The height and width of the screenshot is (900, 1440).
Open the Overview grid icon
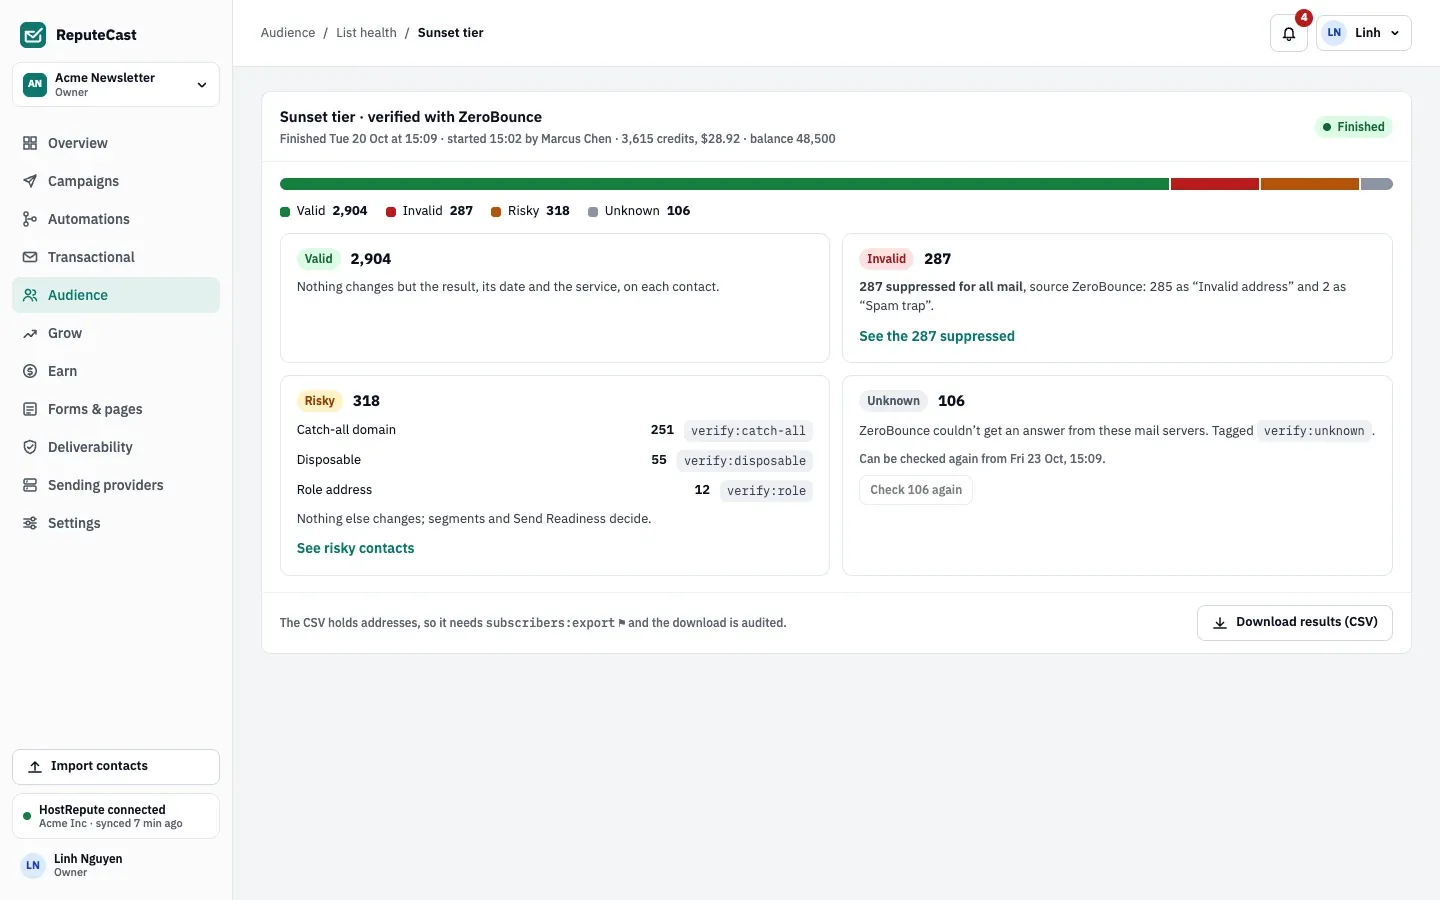pos(30,143)
